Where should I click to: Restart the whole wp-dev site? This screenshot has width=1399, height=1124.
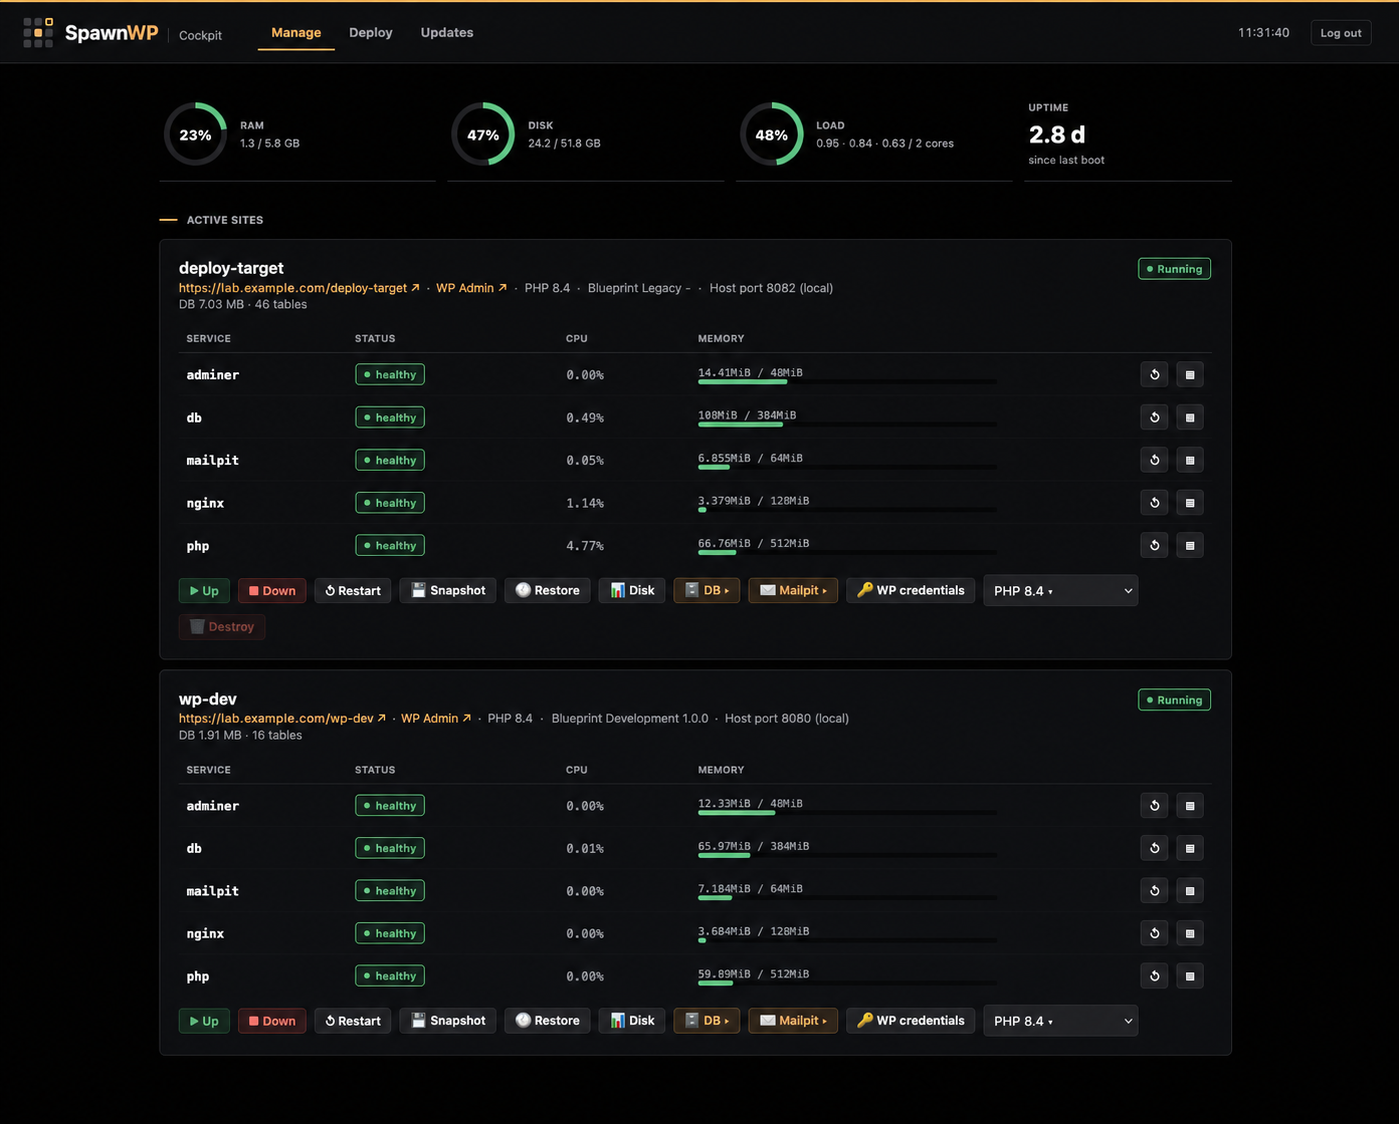click(x=353, y=1021)
